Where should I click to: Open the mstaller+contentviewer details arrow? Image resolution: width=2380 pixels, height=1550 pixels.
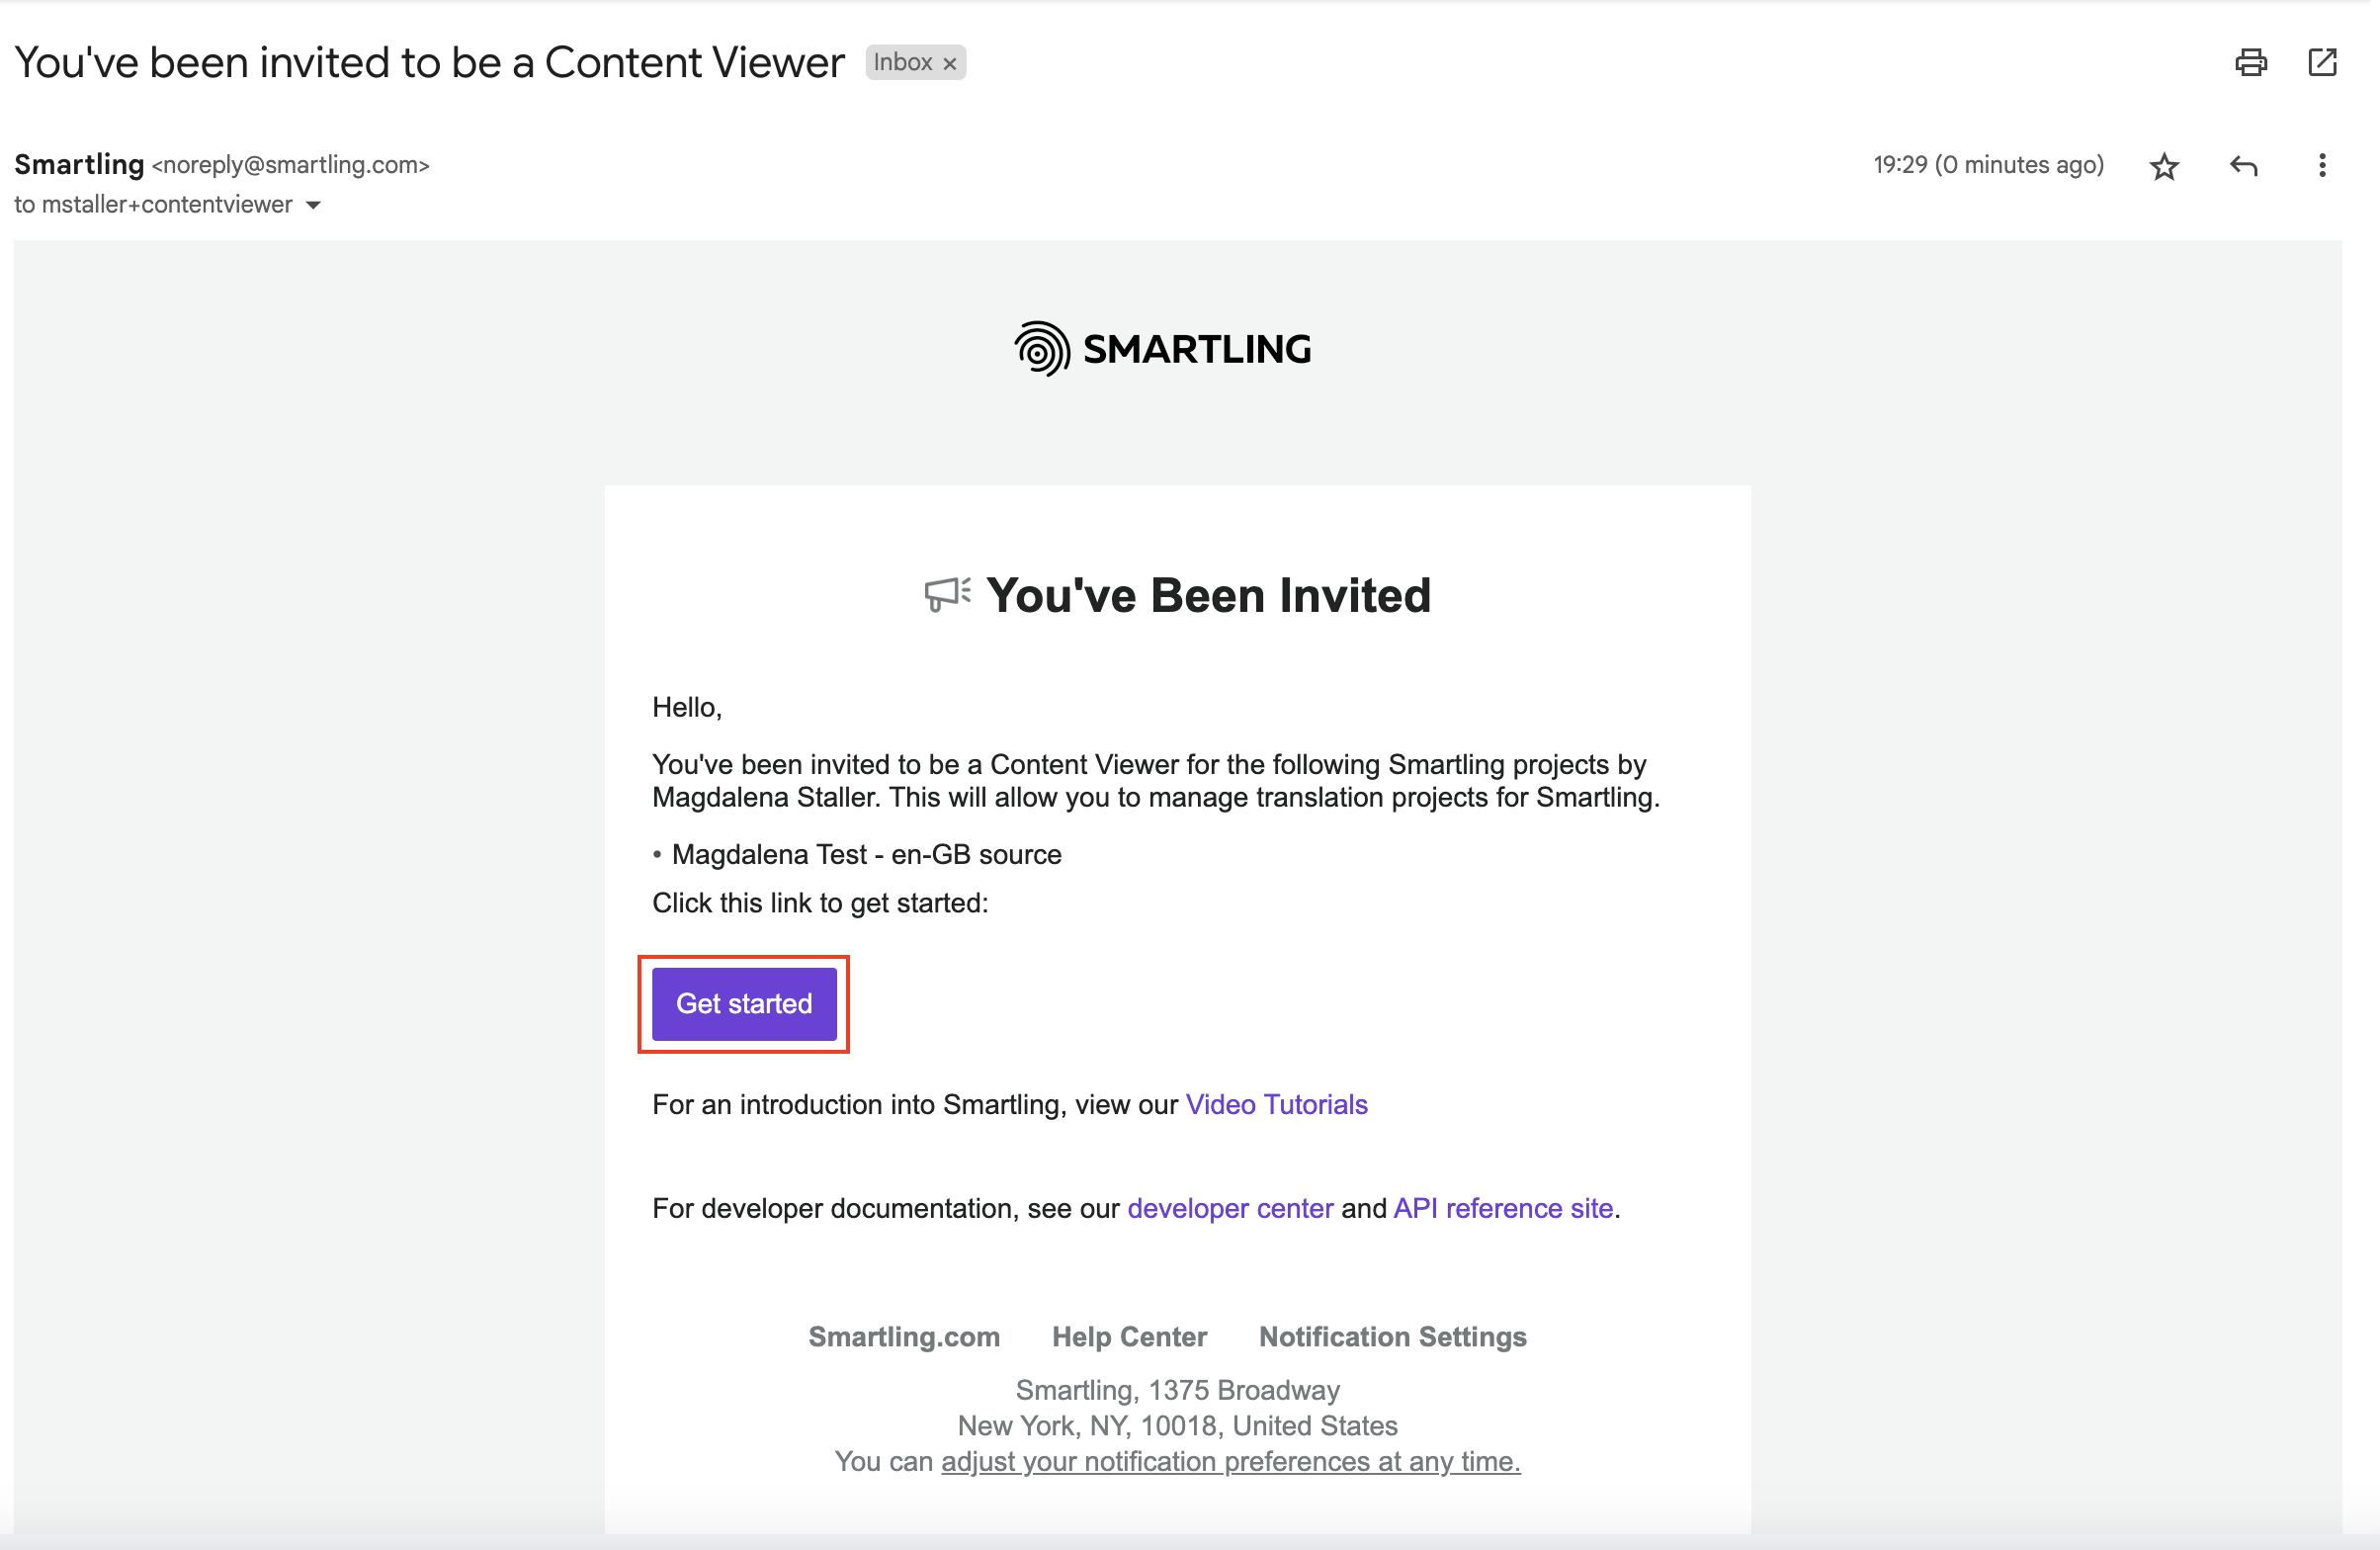click(313, 205)
